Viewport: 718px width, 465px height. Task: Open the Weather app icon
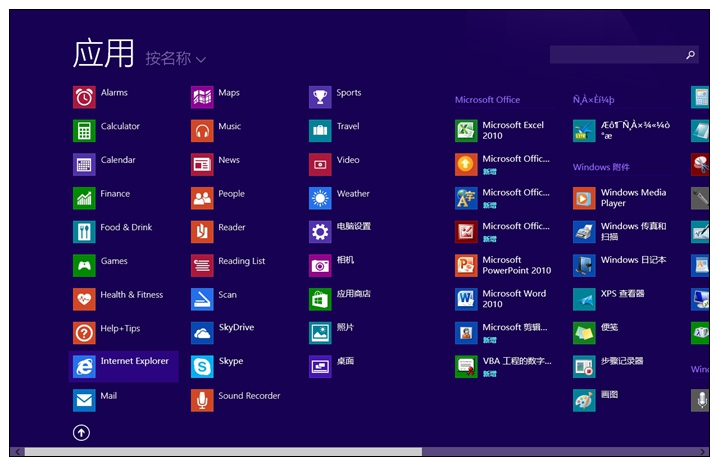click(320, 198)
